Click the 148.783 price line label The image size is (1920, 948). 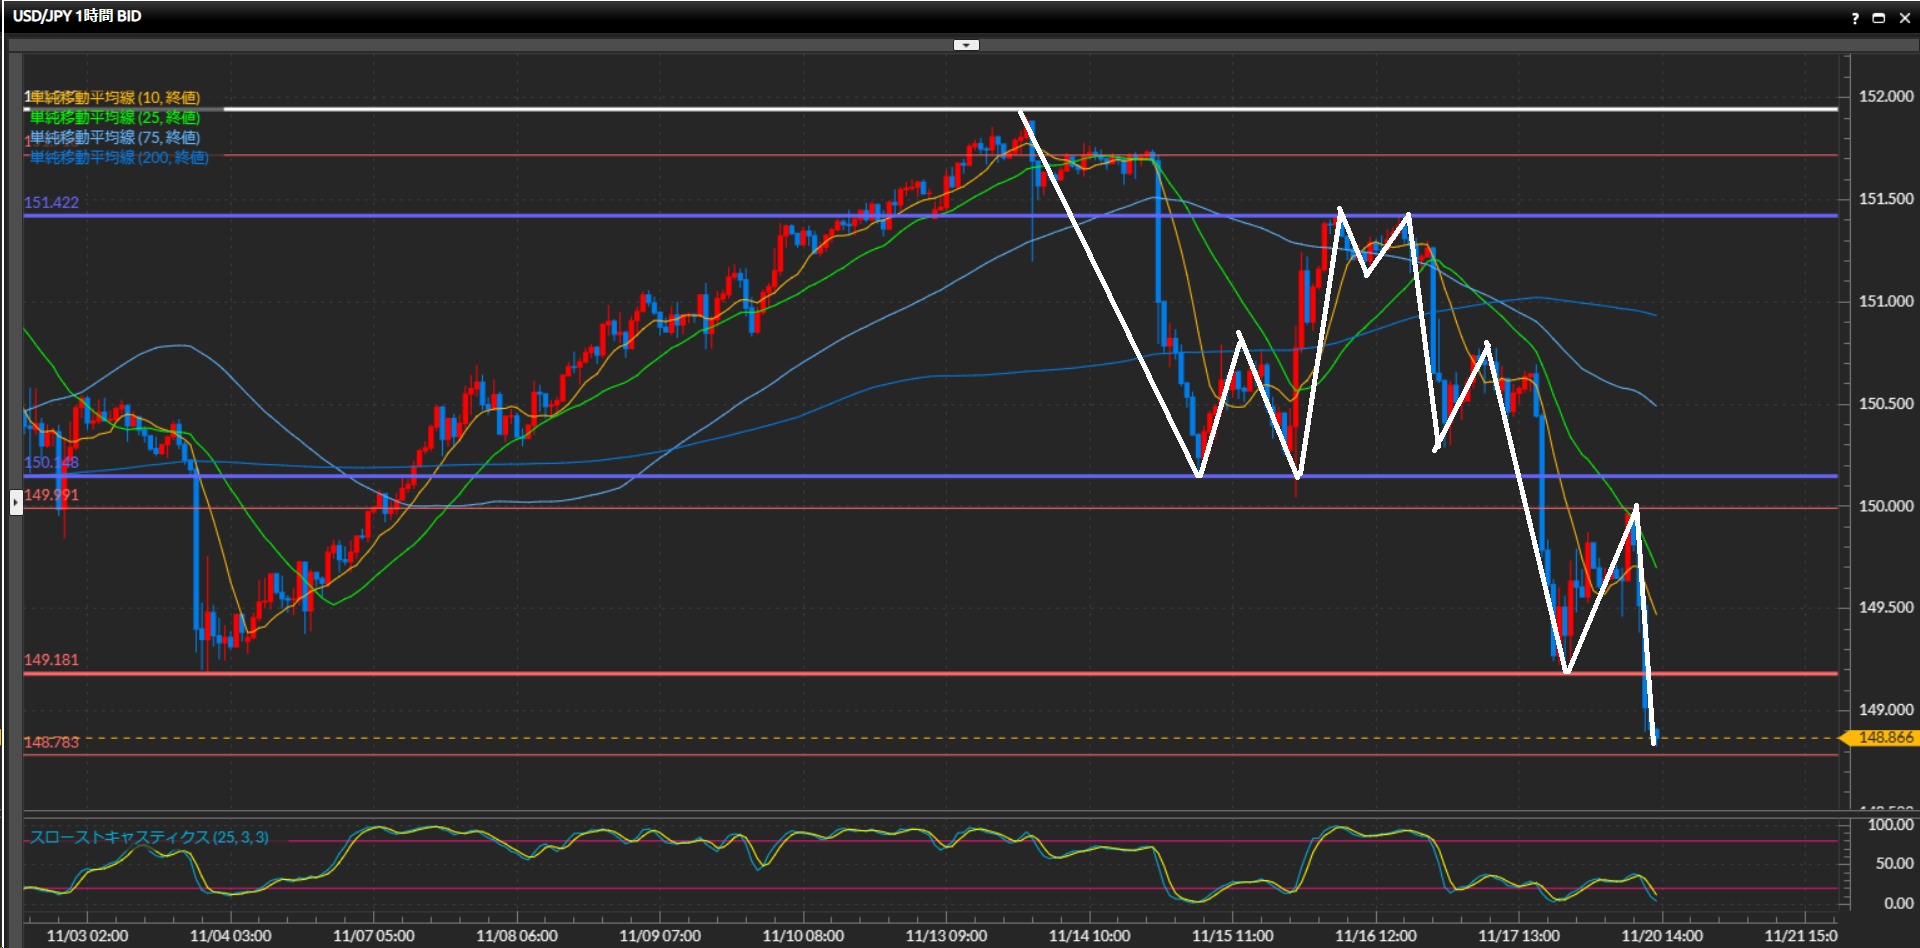click(x=51, y=742)
